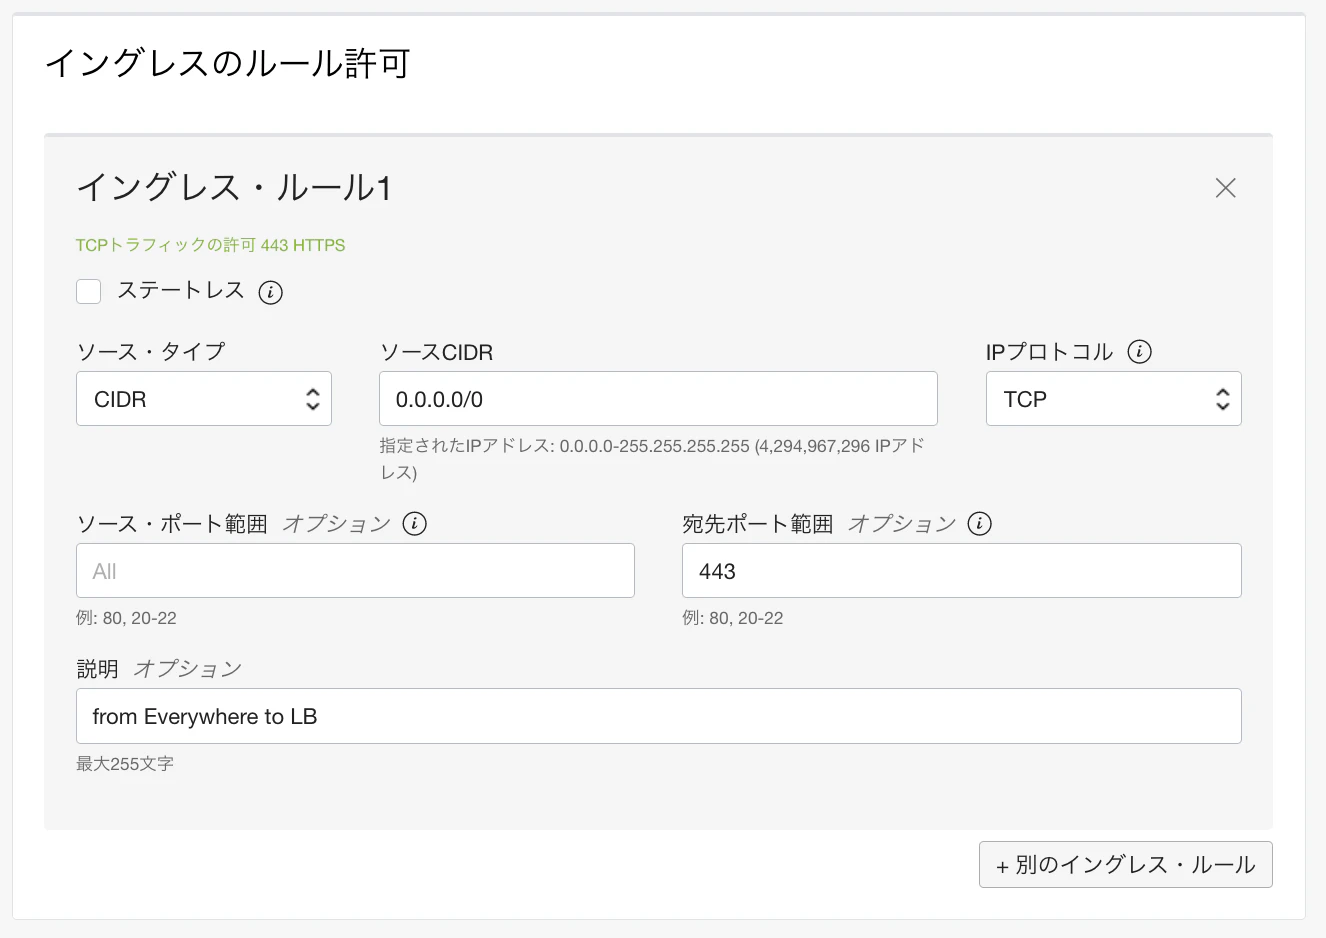
Task: Focus the ソースCIDR field with 0.0.0.0/0
Action: (658, 399)
